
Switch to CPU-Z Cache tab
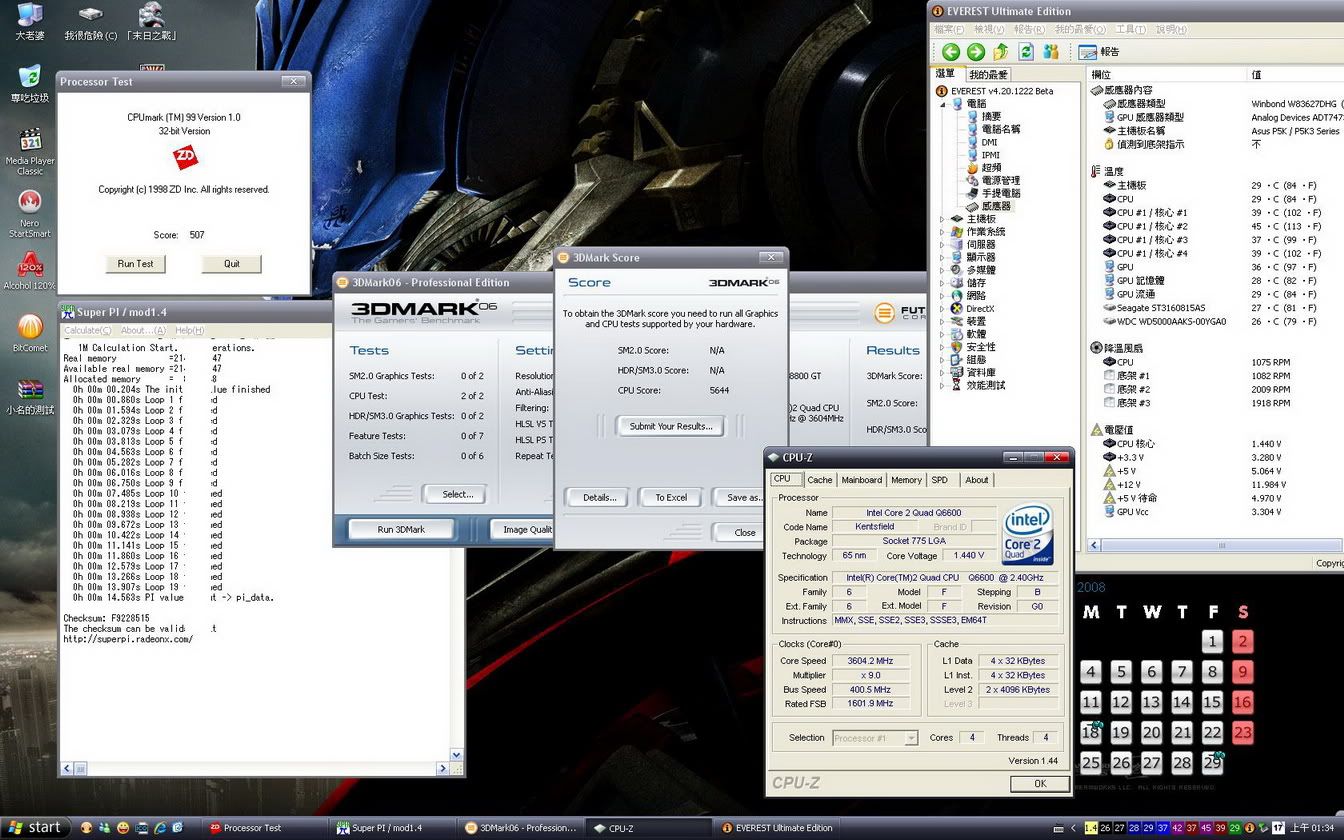click(x=820, y=480)
